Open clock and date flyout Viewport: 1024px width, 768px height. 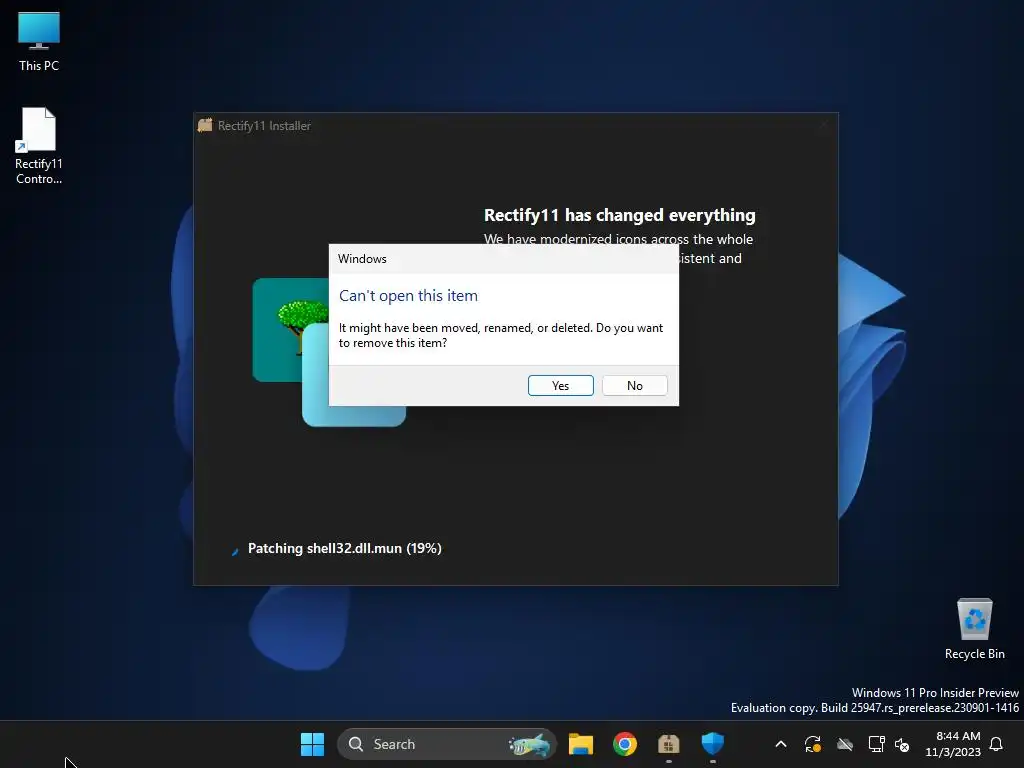point(953,744)
